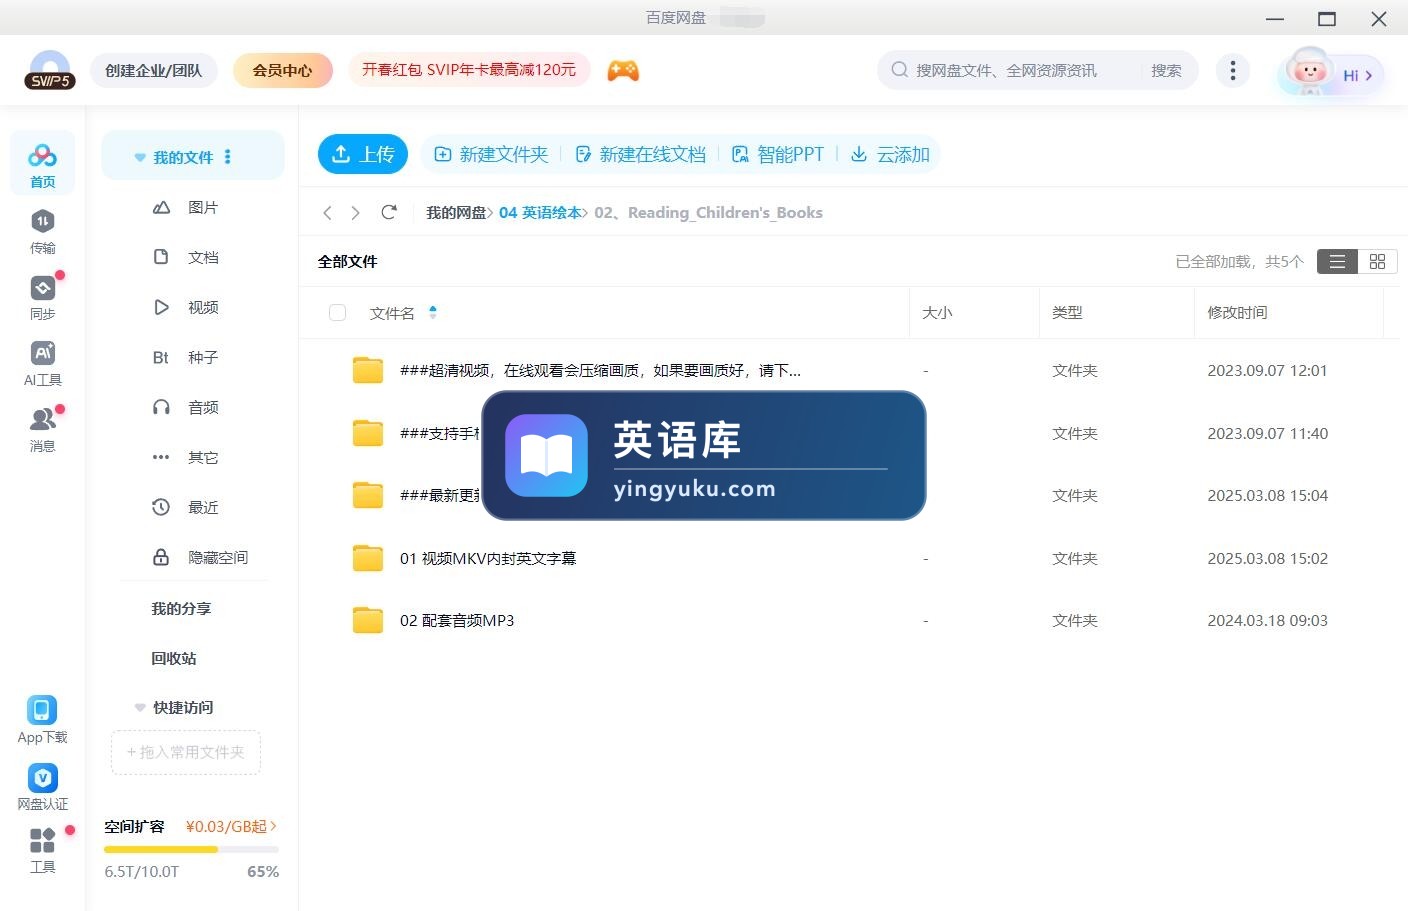
Task: Open the 同步 sync icon
Action: pos(42,297)
